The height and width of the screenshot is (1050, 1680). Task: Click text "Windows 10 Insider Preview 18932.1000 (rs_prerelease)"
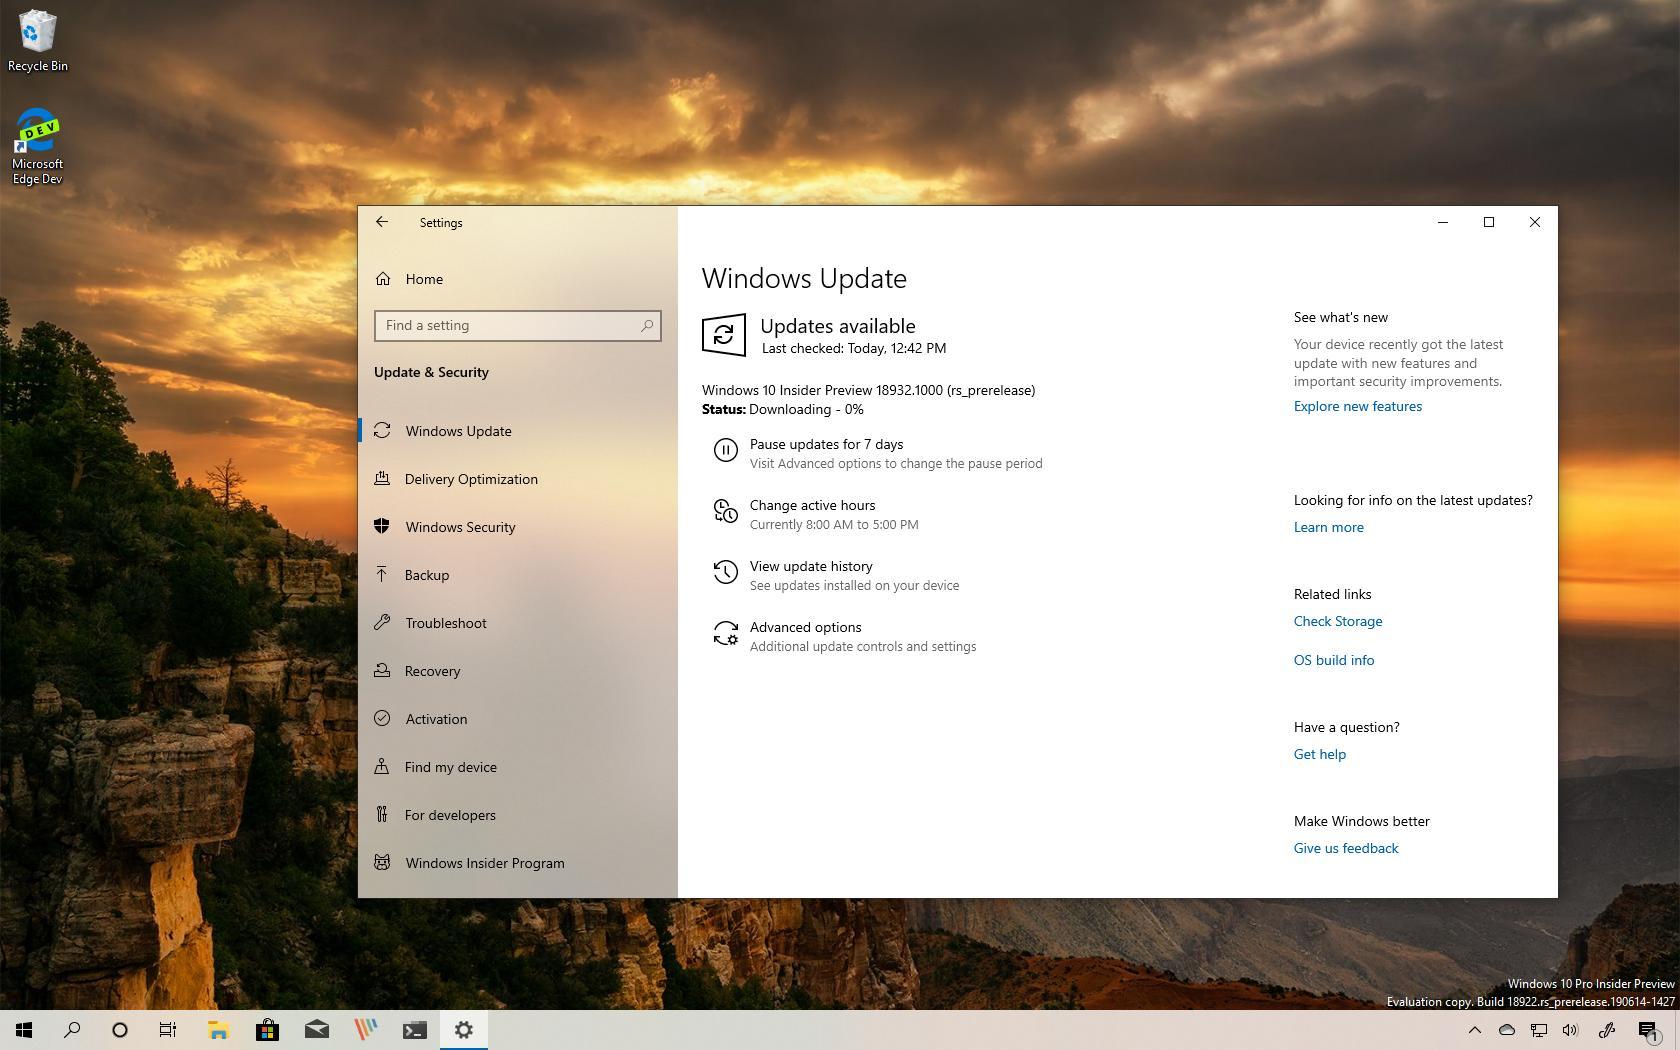click(x=868, y=390)
